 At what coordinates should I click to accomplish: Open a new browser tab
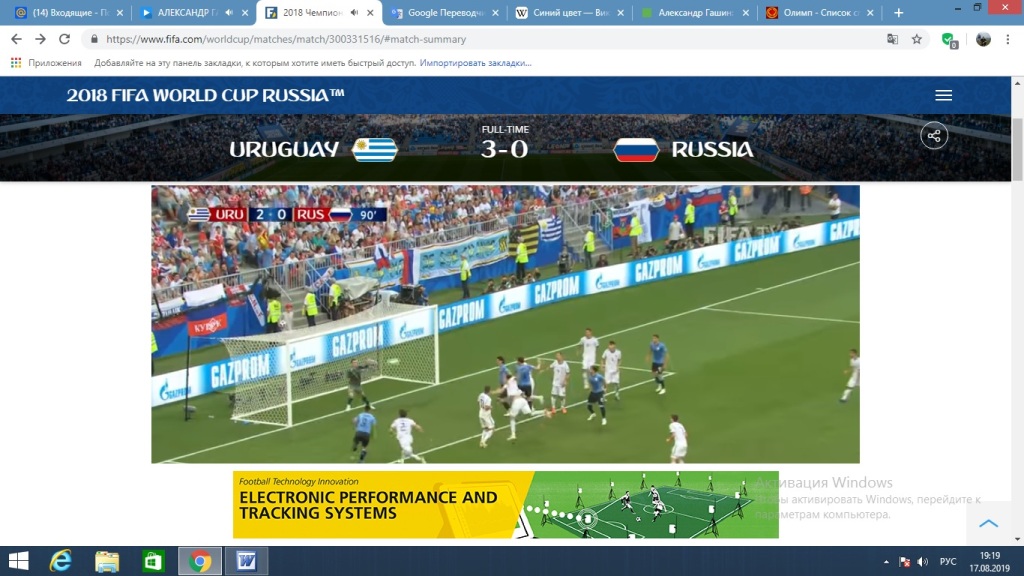(899, 12)
